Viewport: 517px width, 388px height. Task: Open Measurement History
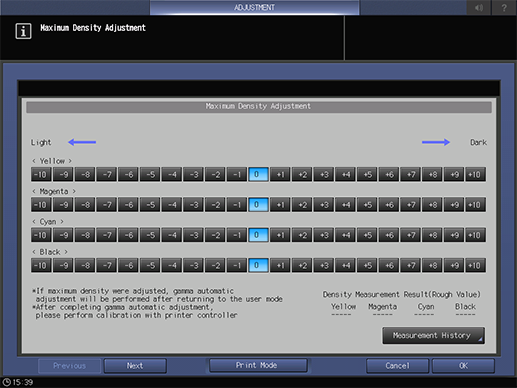433,335
